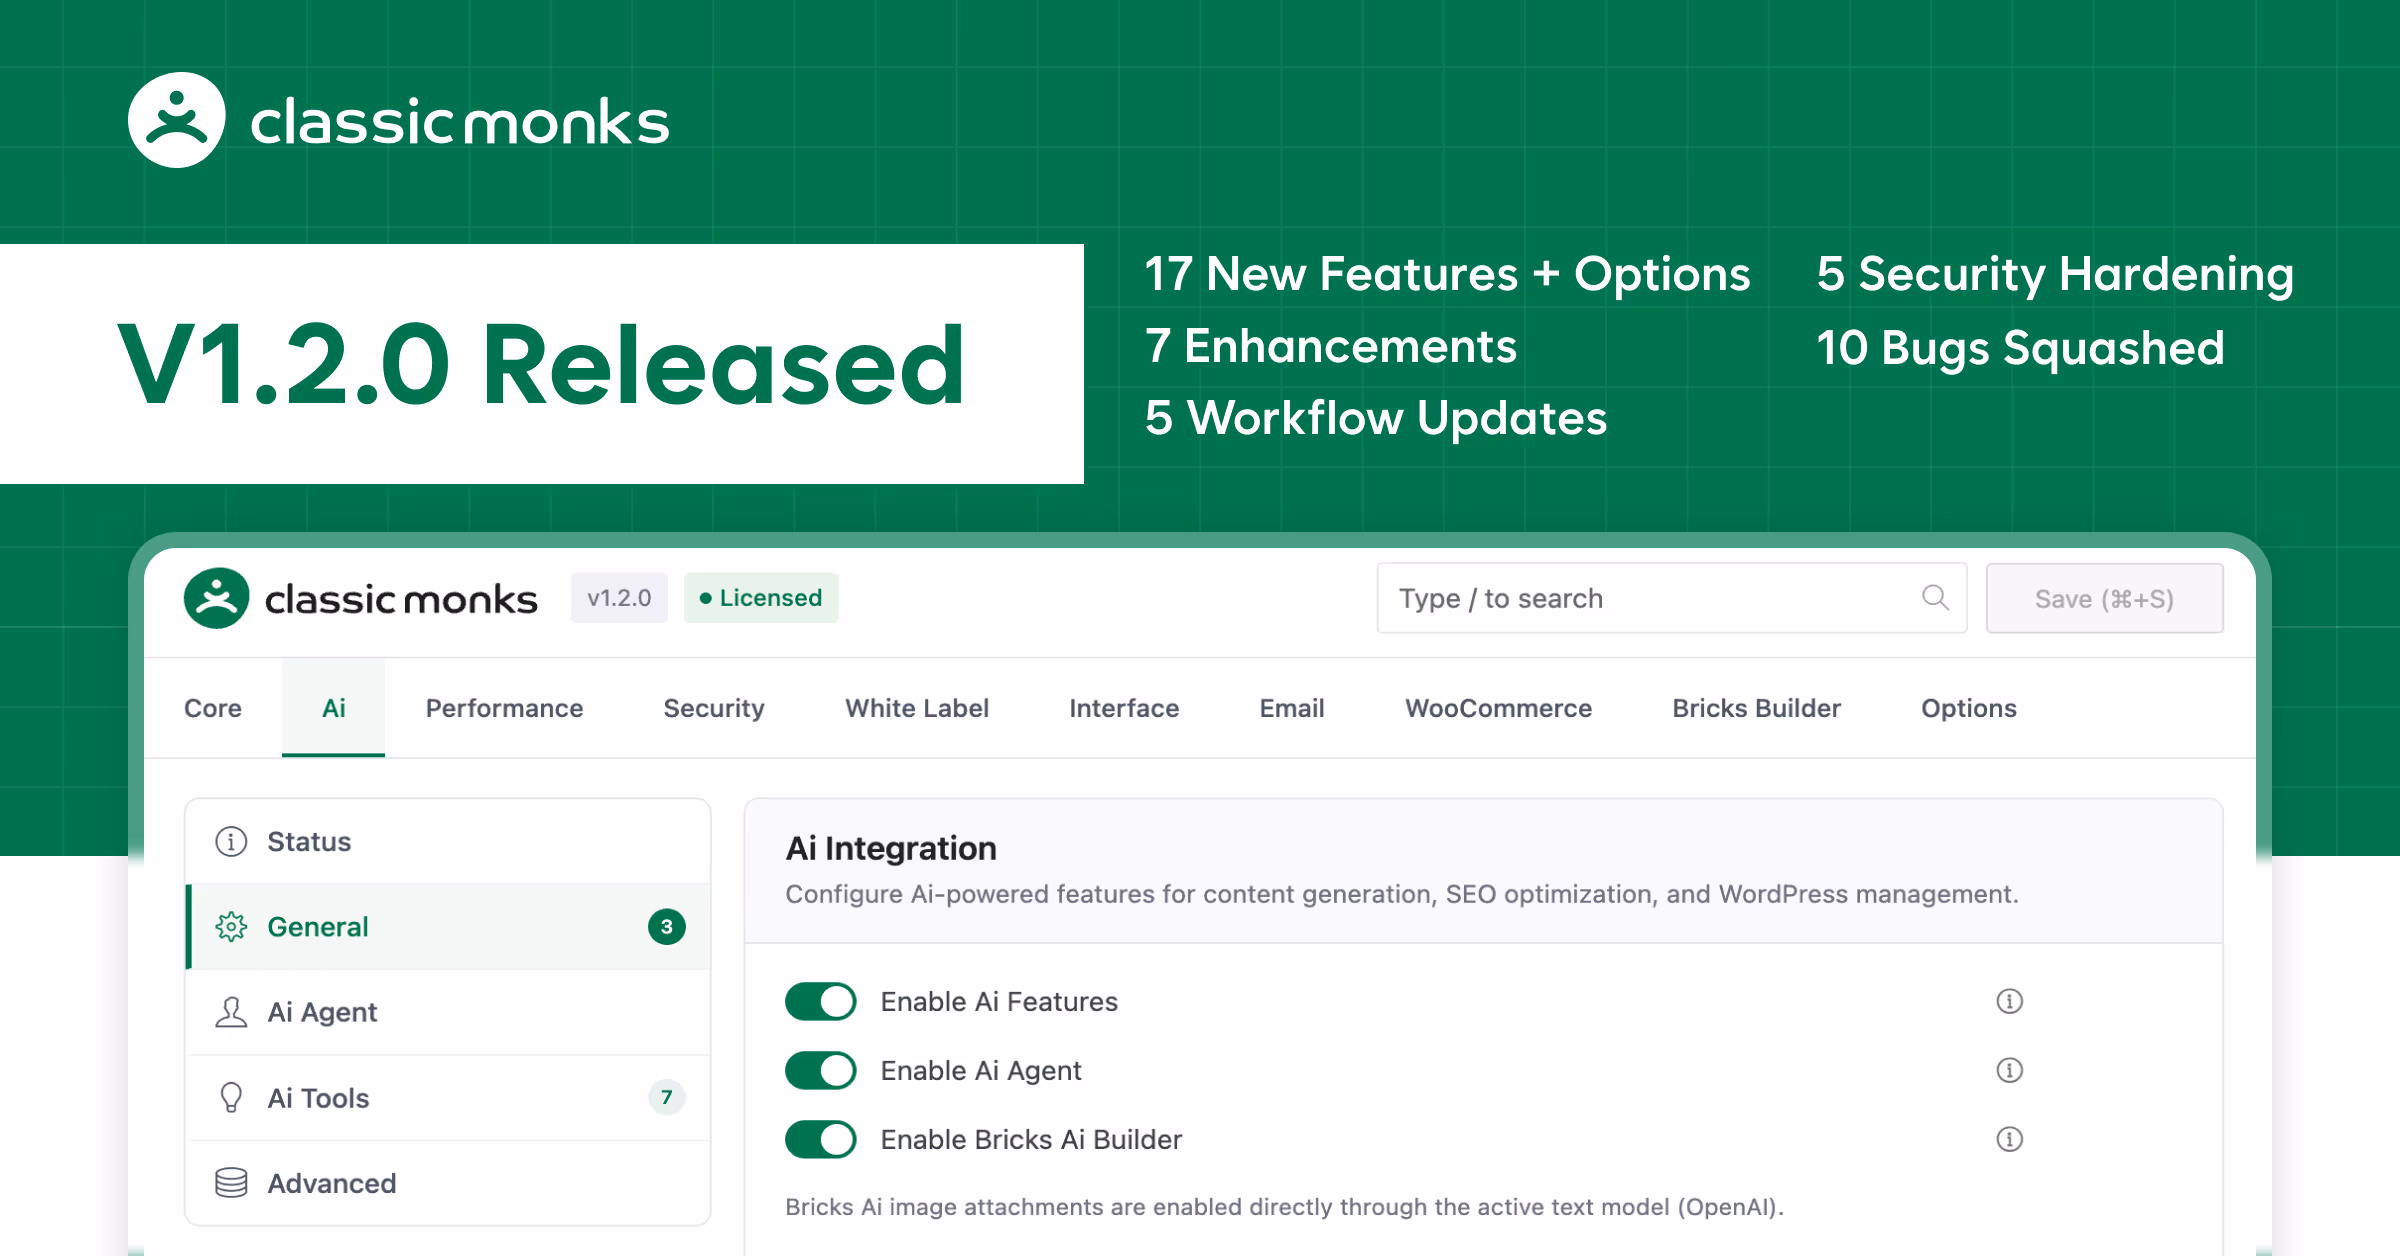
Task: Click the Ai Agent person icon
Action: tap(231, 1012)
